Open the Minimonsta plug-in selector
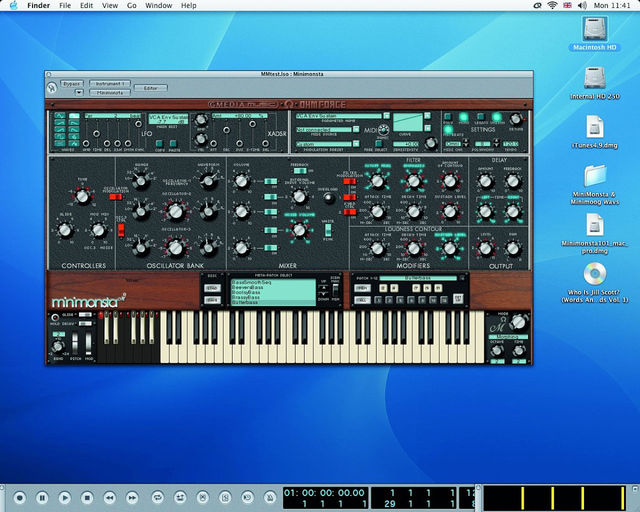The height and width of the screenshot is (512, 640). click(x=109, y=93)
